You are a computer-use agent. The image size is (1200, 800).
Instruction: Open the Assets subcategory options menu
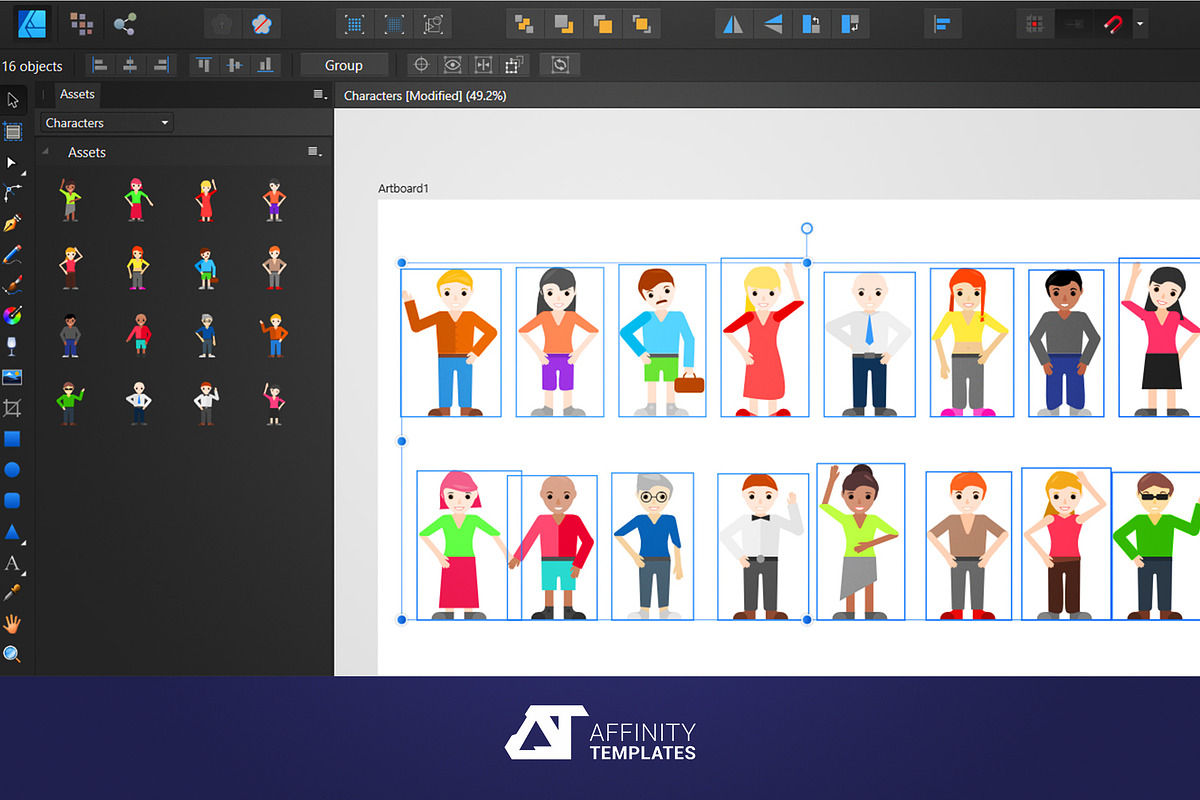[315, 152]
